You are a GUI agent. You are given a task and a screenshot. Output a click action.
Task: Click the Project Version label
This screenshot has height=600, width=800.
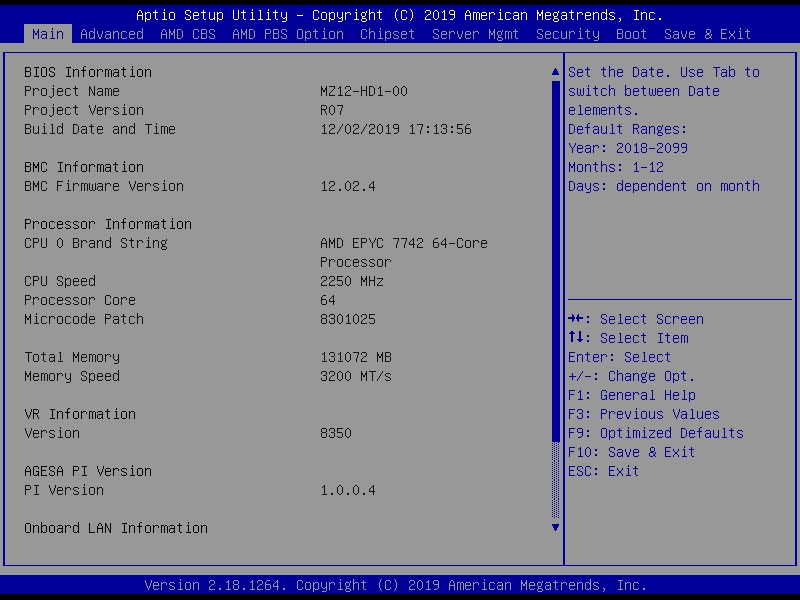tap(84, 110)
